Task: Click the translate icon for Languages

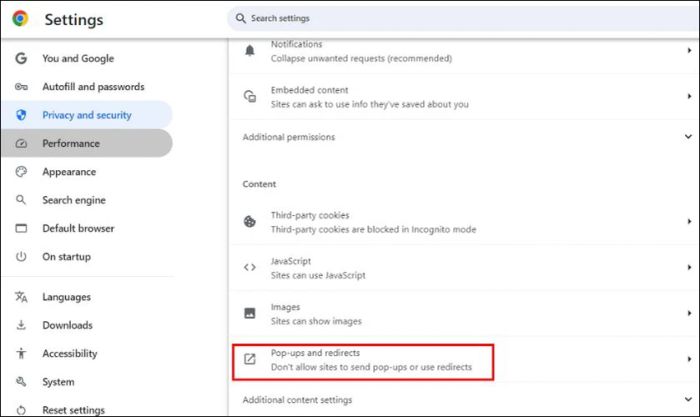Action: tap(21, 297)
